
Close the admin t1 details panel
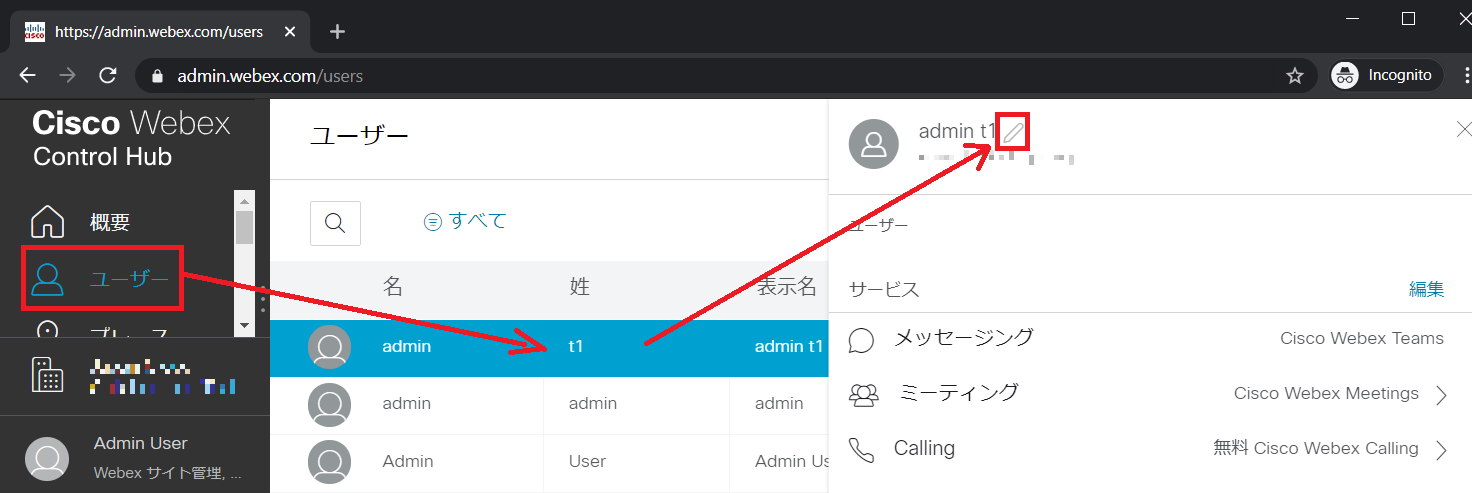click(1464, 129)
